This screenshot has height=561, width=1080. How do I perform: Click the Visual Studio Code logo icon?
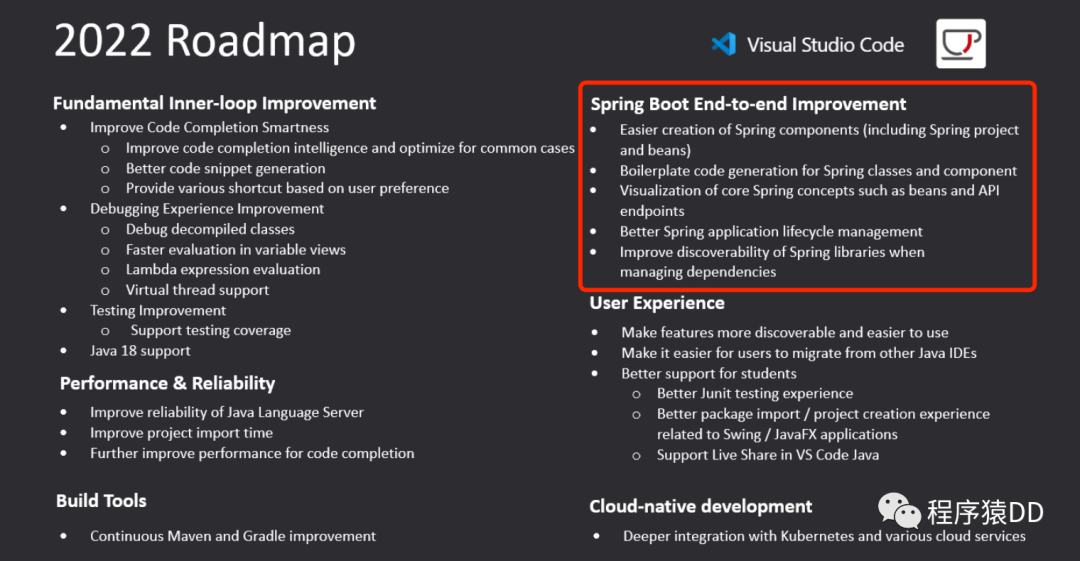pyautogui.click(x=723, y=44)
